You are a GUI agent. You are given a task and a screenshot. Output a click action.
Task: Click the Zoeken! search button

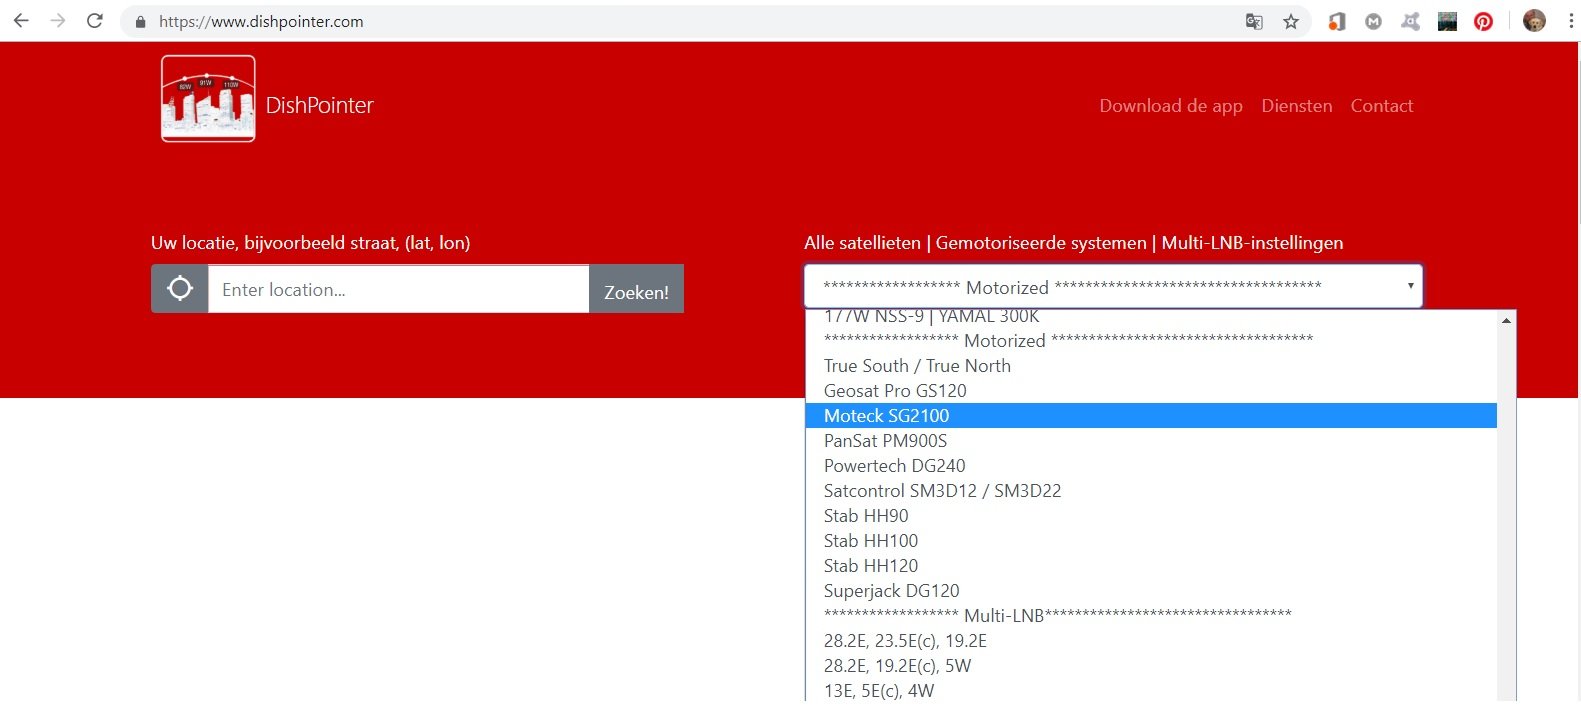(x=636, y=289)
